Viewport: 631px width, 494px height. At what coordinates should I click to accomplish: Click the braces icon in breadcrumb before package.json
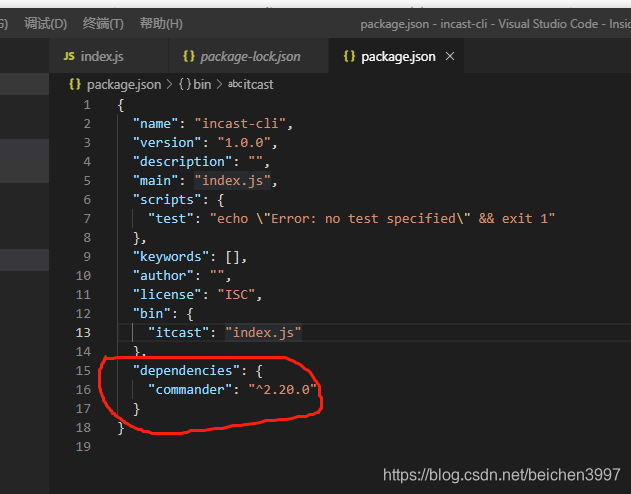point(75,84)
